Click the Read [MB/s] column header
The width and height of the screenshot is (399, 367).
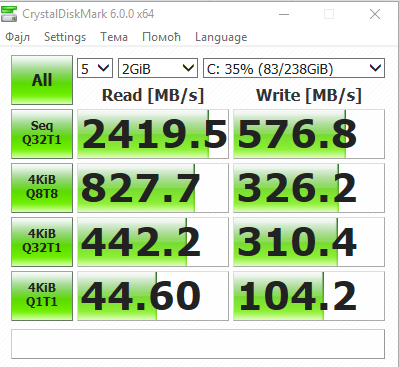(x=153, y=95)
